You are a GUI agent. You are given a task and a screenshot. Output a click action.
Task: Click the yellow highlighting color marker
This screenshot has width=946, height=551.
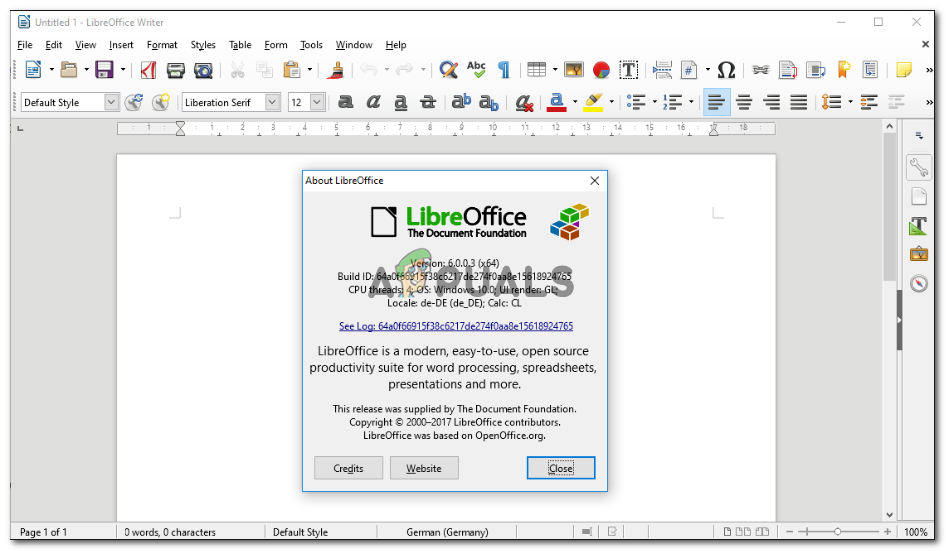(594, 103)
